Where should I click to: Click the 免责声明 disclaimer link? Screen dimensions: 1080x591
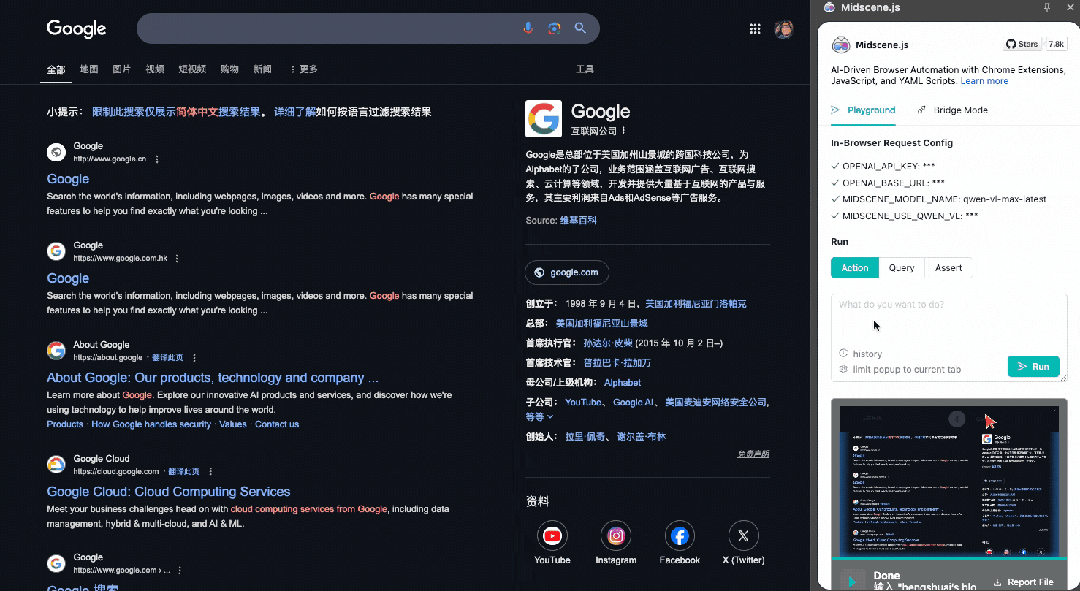(x=753, y=454)
